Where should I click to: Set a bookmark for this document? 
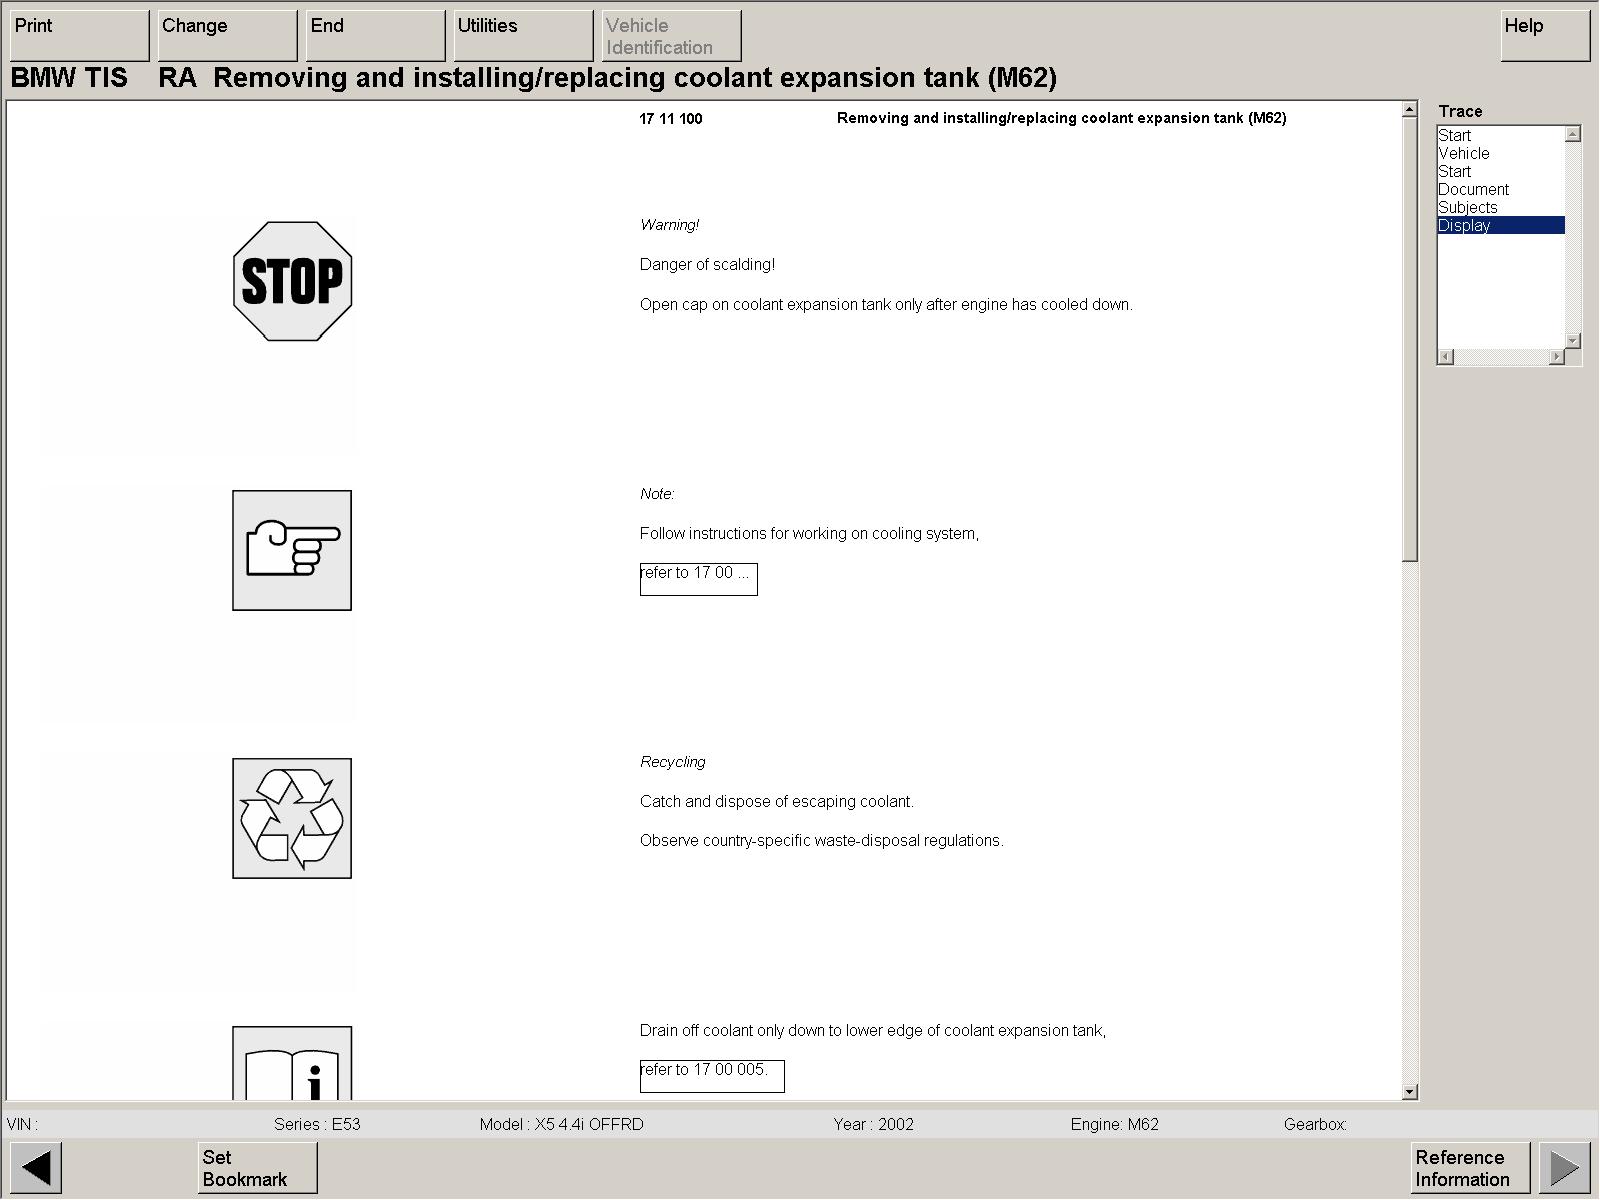click(257, 1167)
